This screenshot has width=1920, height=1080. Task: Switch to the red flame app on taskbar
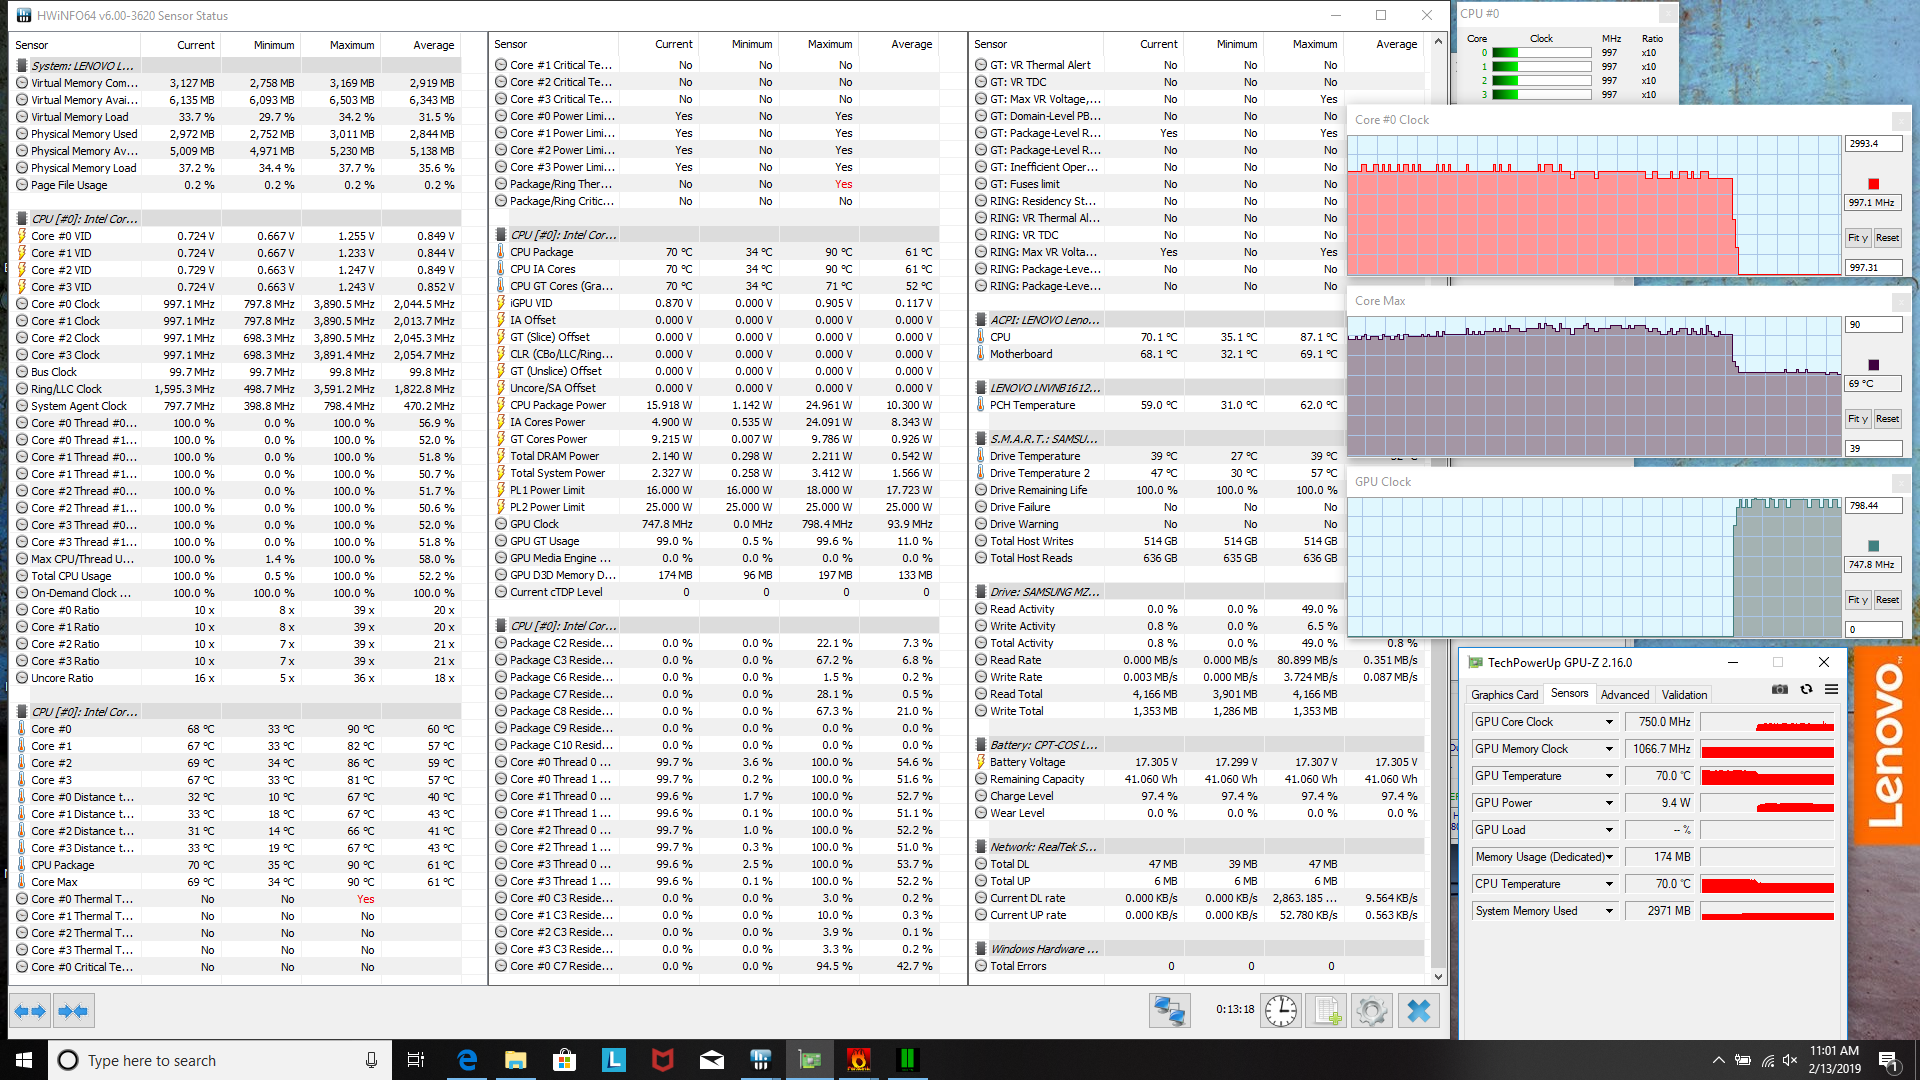859,1060
